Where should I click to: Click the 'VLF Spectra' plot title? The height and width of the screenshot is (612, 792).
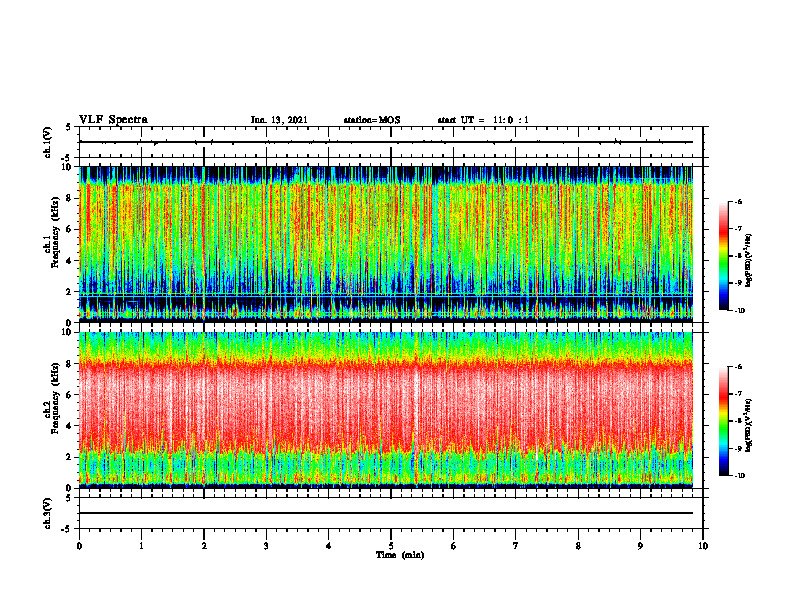(113, 119)
